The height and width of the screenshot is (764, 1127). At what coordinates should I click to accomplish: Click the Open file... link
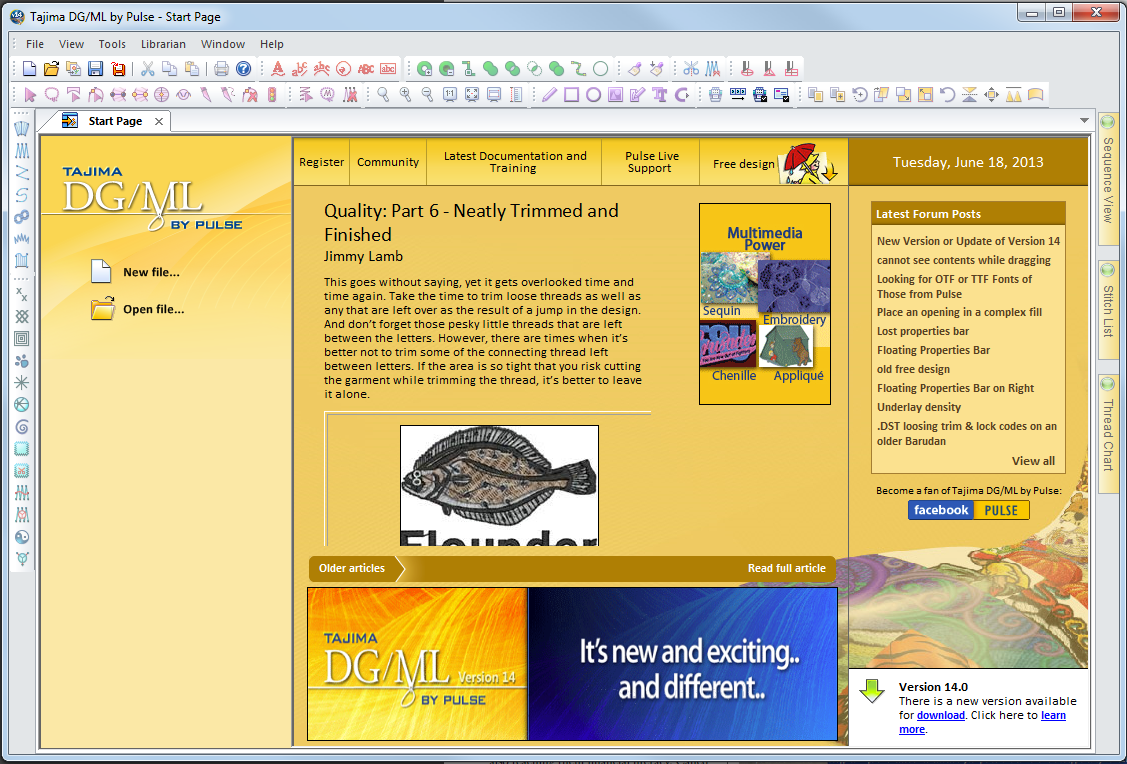pos(153,309)
